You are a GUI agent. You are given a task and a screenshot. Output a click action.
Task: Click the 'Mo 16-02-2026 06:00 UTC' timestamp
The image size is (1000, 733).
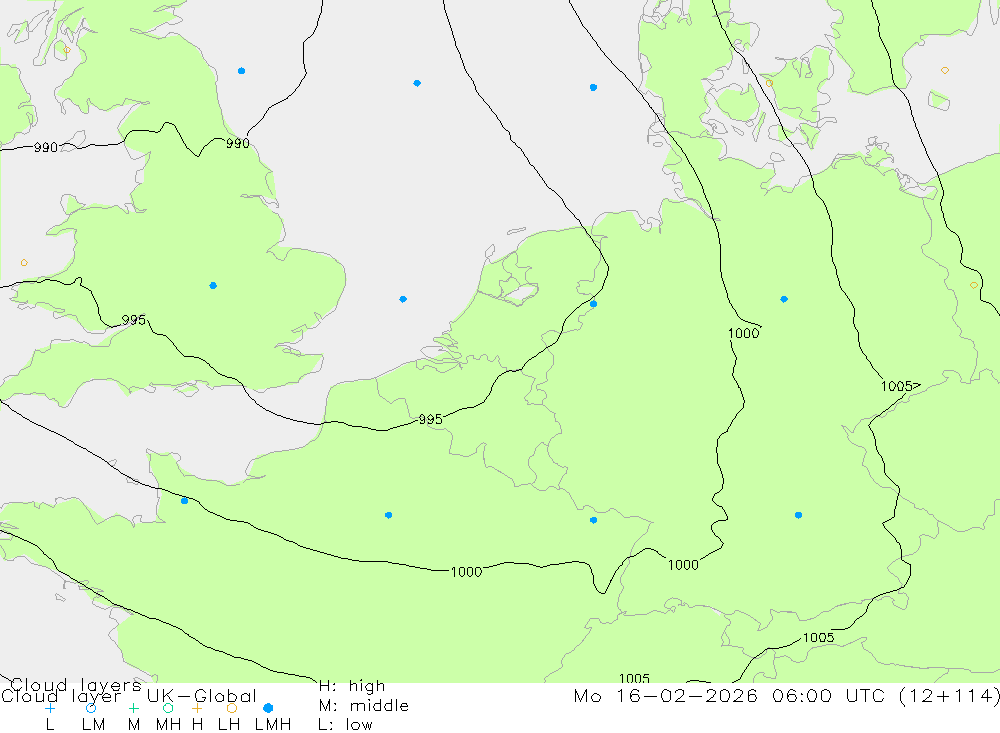pos(732,695)
